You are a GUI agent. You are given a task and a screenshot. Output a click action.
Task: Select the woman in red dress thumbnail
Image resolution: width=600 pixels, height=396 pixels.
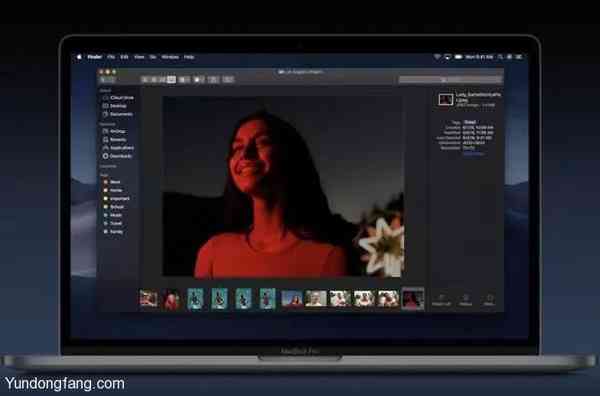click(171, 299)
